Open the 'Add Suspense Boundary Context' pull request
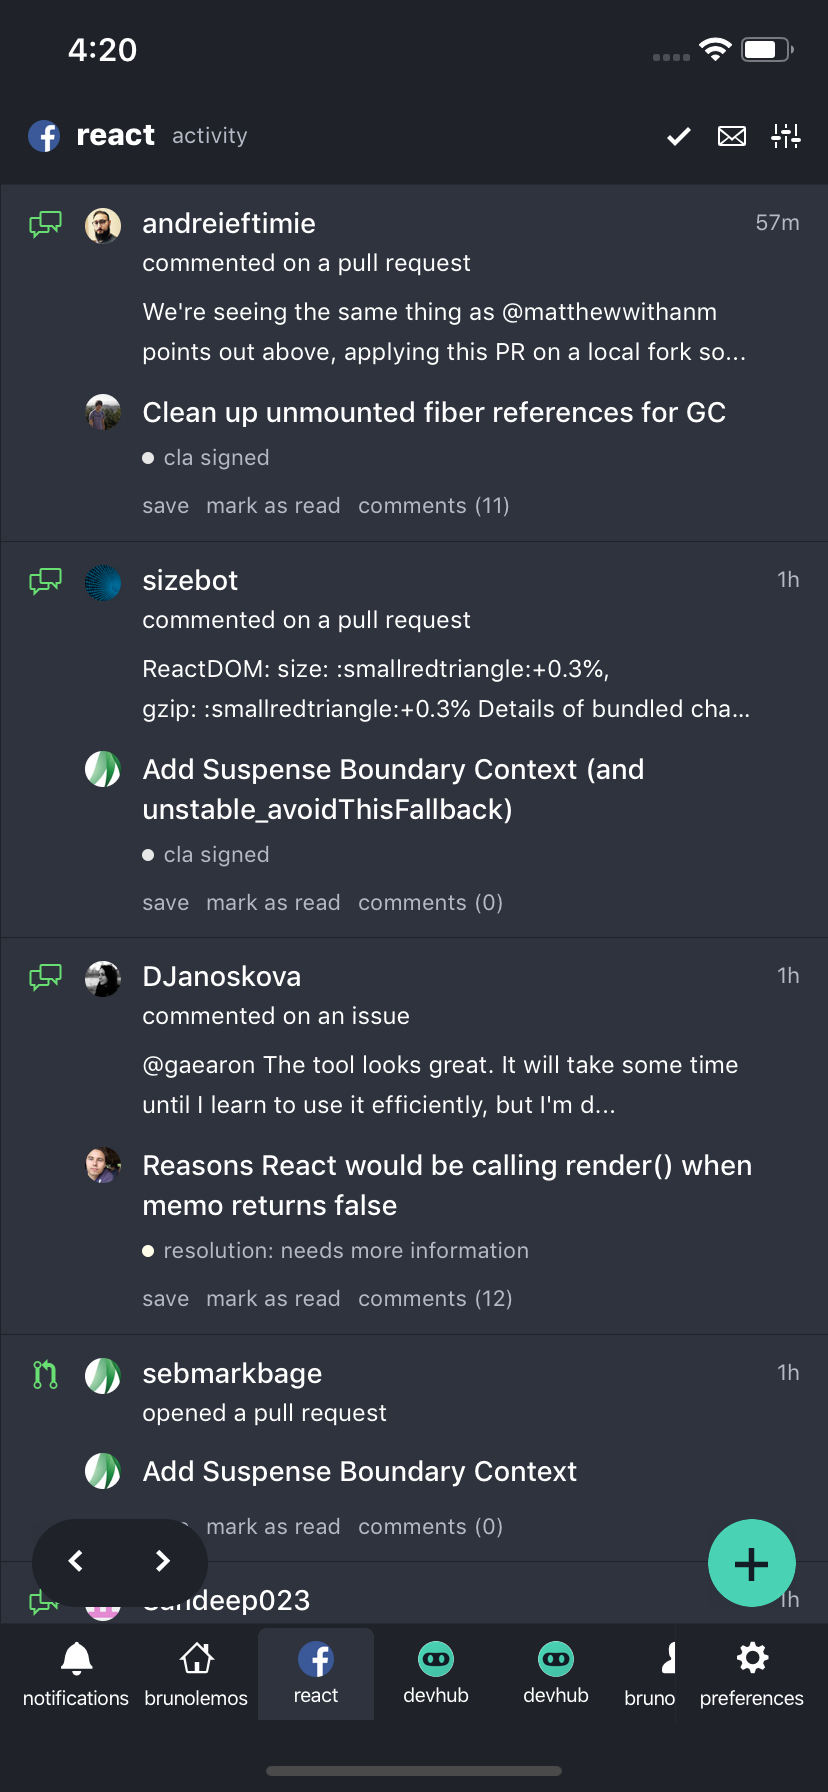 (359, 1471)
